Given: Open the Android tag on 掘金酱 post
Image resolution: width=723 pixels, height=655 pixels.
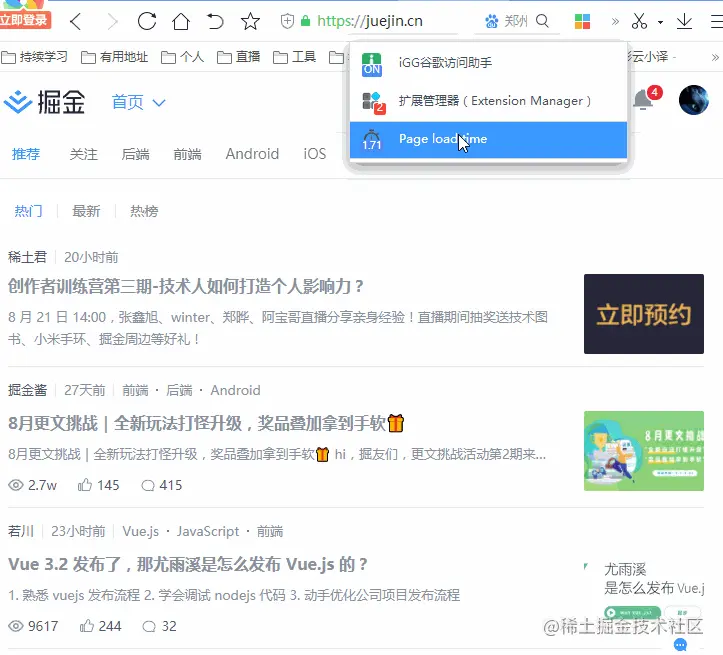Looking at the screenshot, I should pos(235,390).
